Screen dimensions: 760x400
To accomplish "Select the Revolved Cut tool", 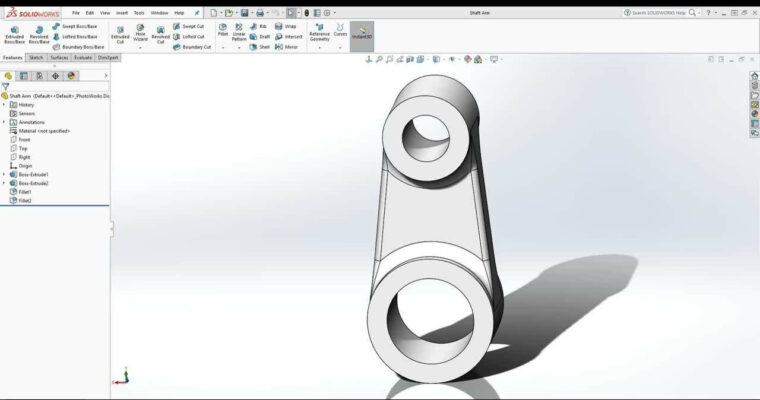I will click(160, 35).
